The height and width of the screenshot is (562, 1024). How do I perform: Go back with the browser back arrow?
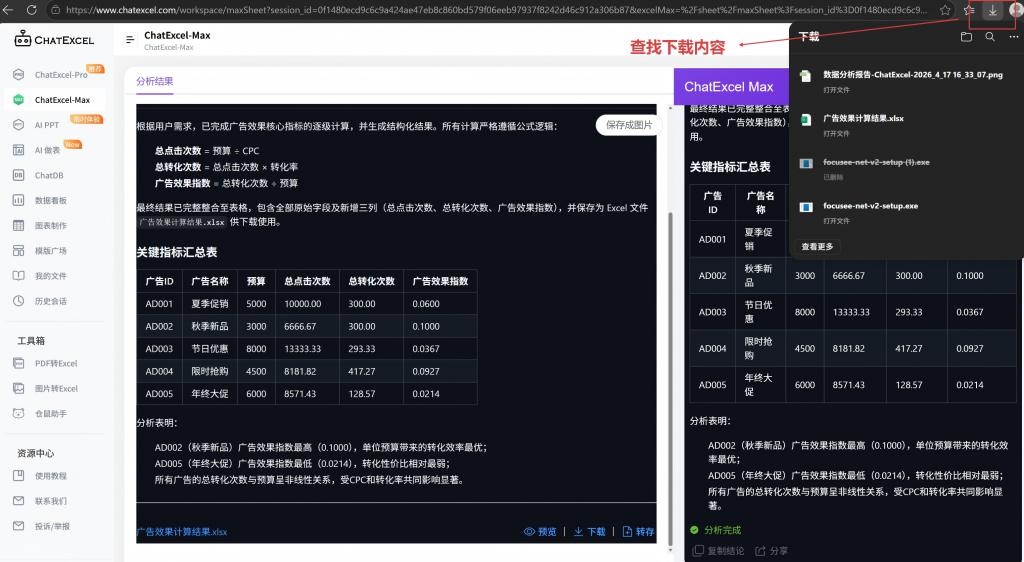[8, 10]
